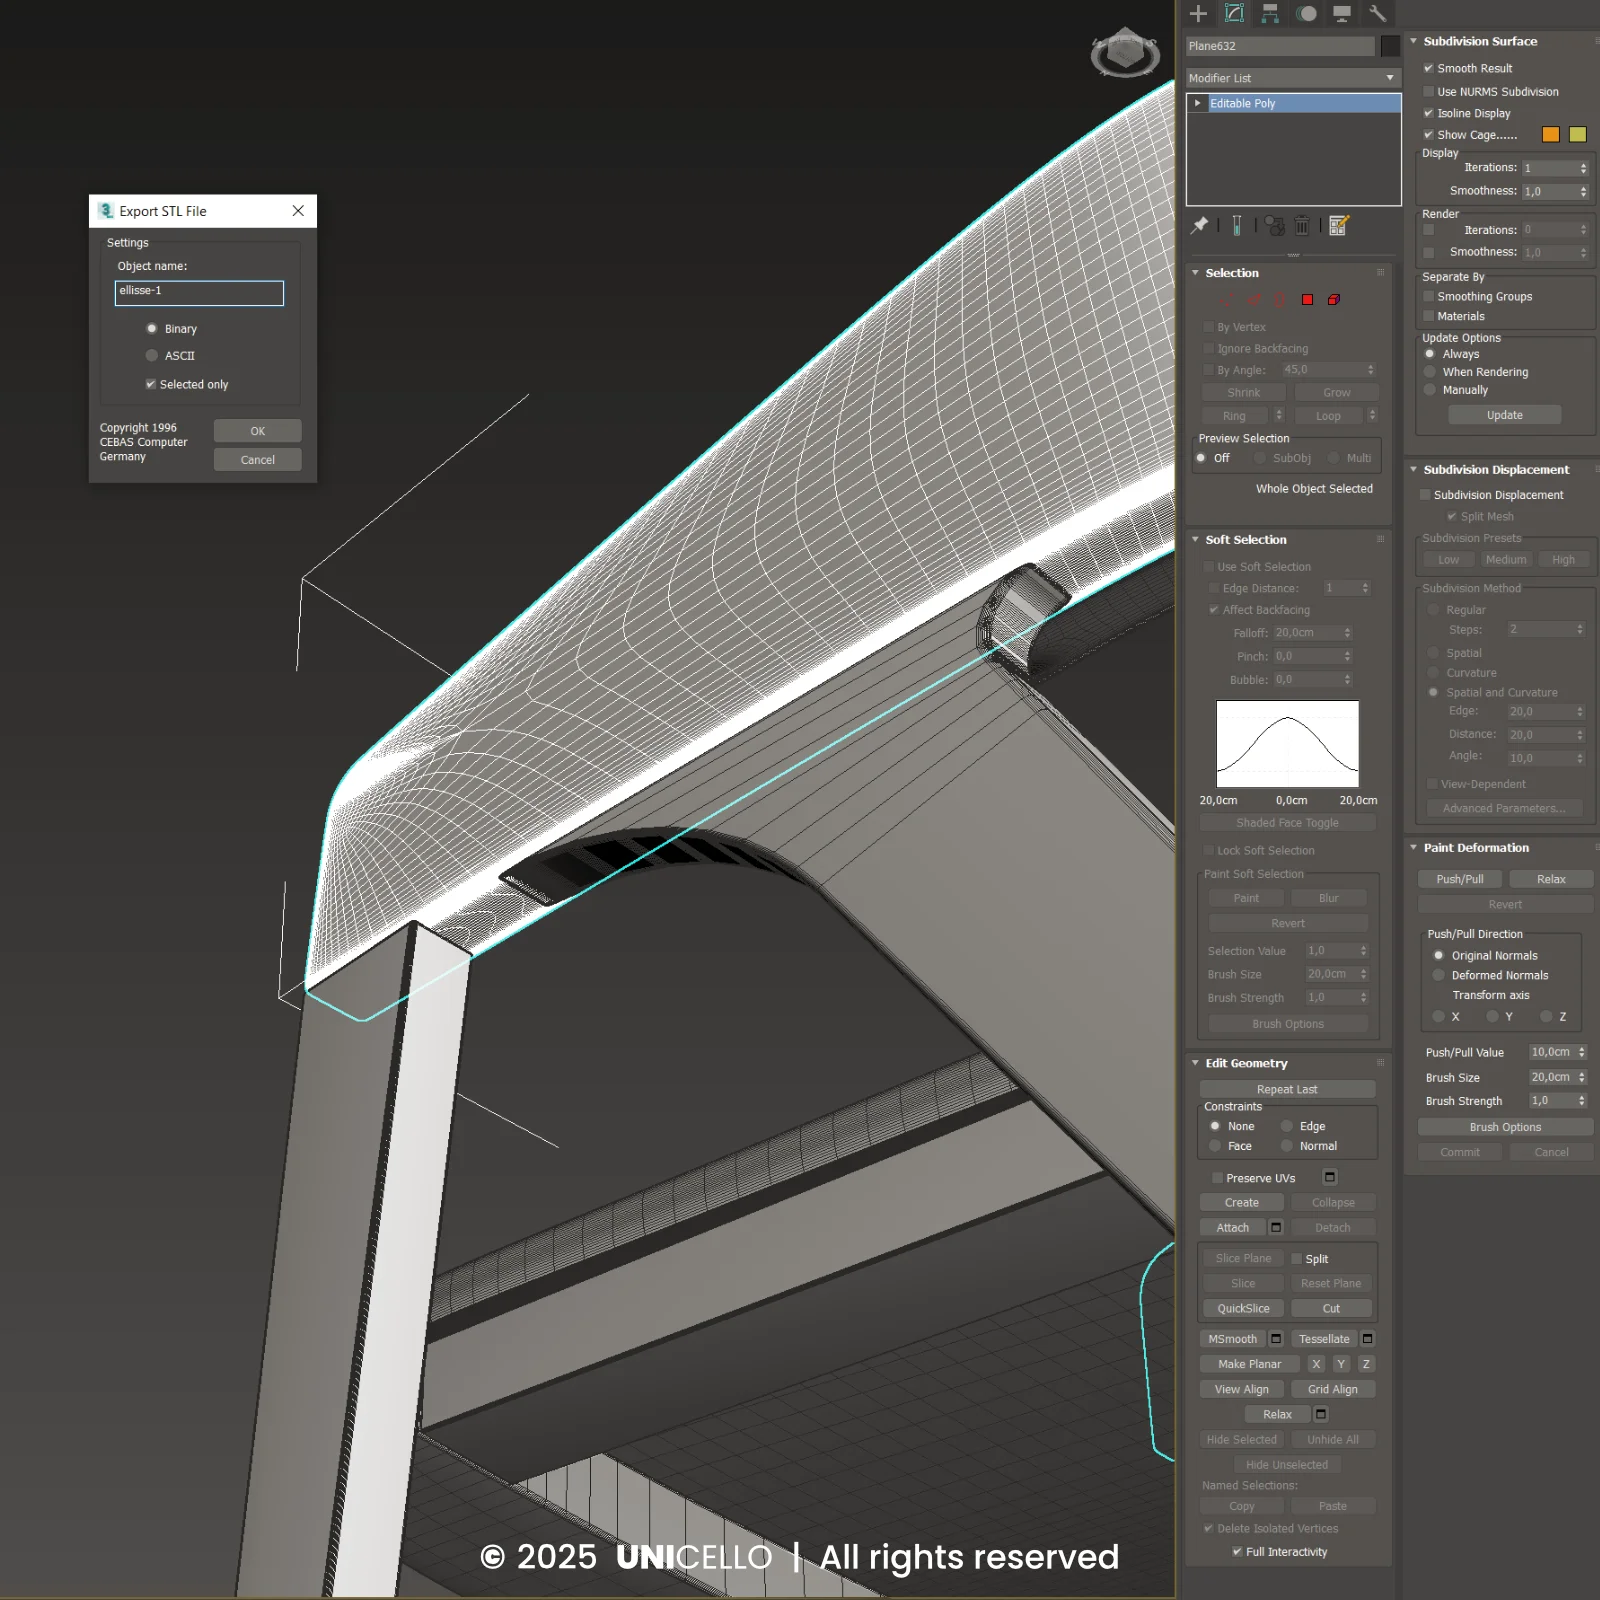
Task: Collapse the Paint Deformation rollout header
Action: [1476, 848]
